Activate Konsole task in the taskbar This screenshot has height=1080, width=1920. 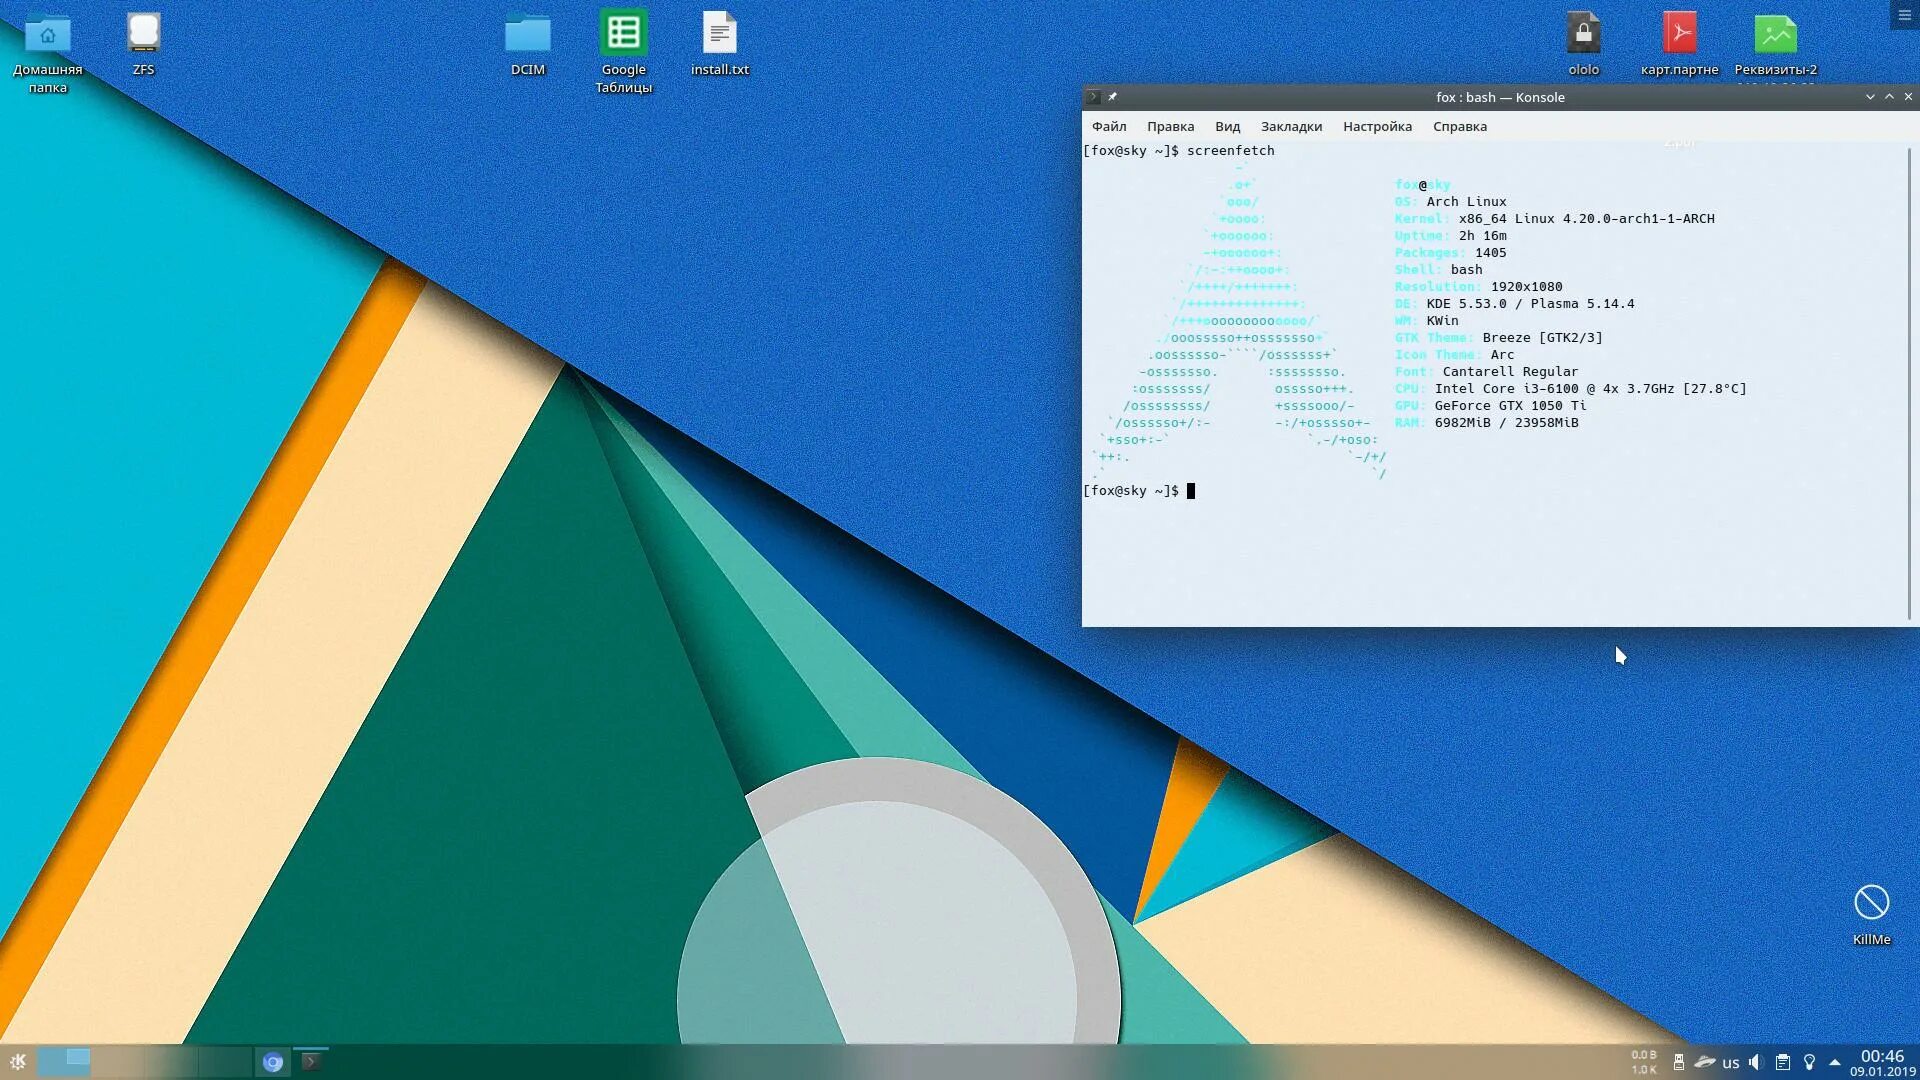(x=310, y=1062)
